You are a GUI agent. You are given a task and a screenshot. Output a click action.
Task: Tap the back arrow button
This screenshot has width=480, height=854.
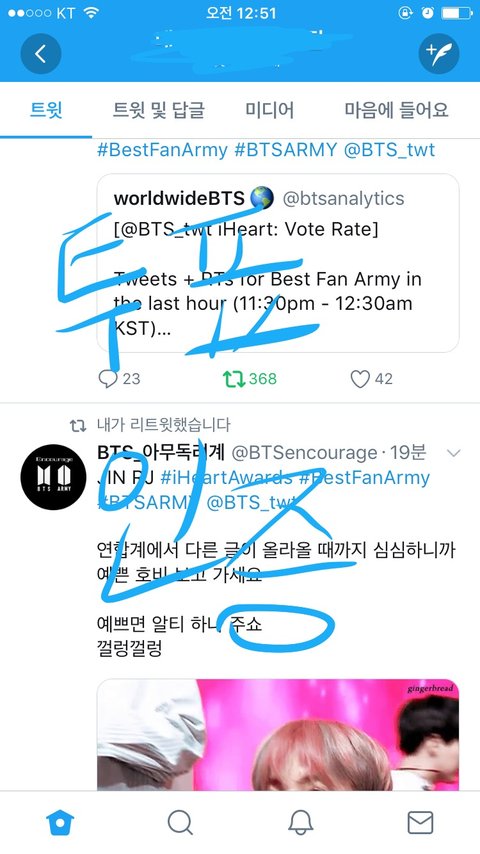point(41,53)
